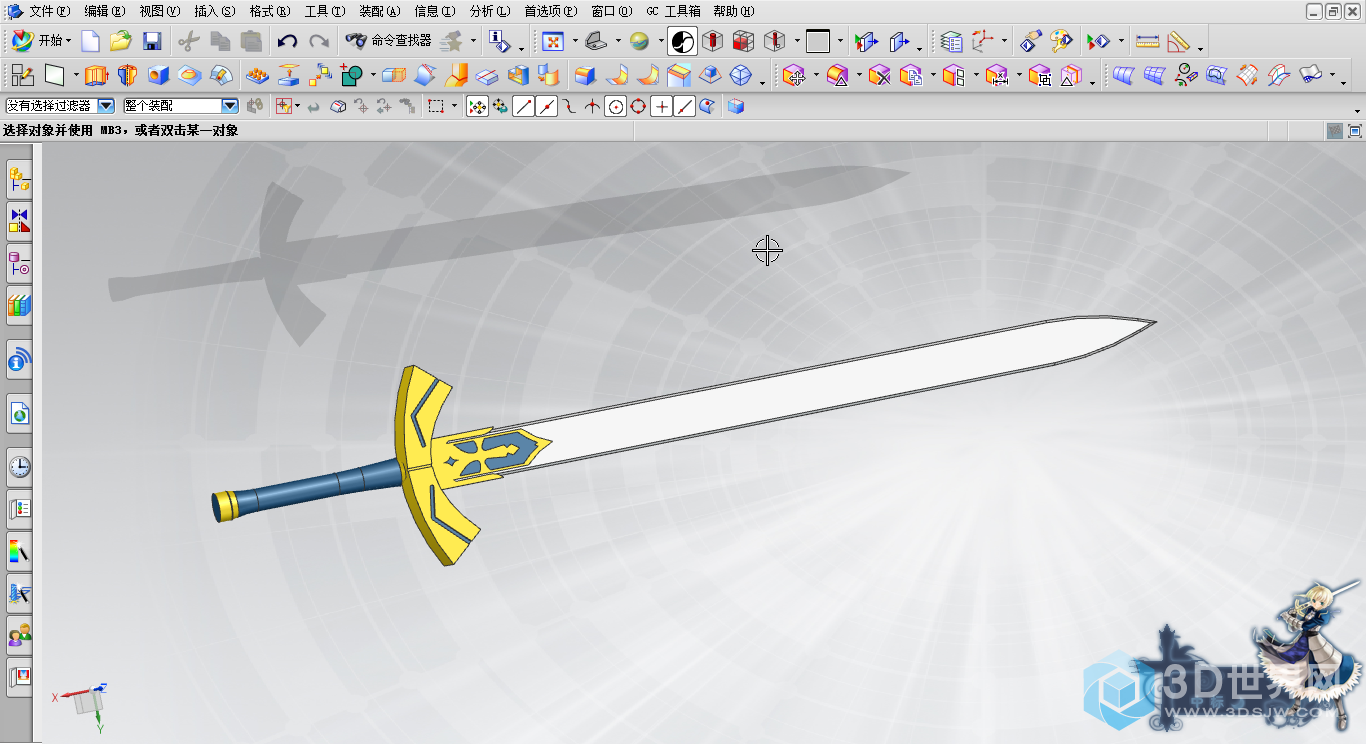Viewport: 1366px width, 744px height.
Task: Select the Extrude tool icon
Action: pos(96,75)
